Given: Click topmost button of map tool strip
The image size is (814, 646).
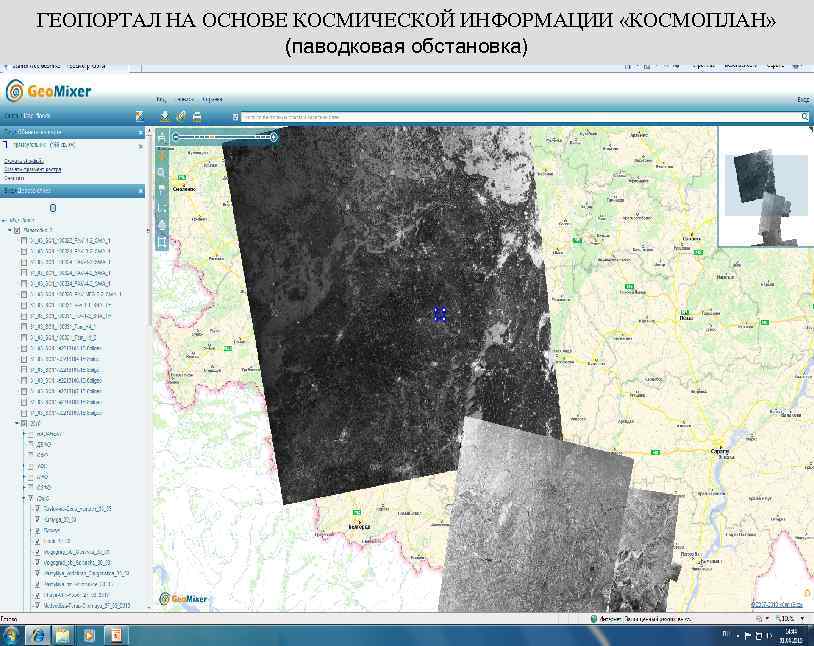Looking at the screenshot, I should [162, 138].
